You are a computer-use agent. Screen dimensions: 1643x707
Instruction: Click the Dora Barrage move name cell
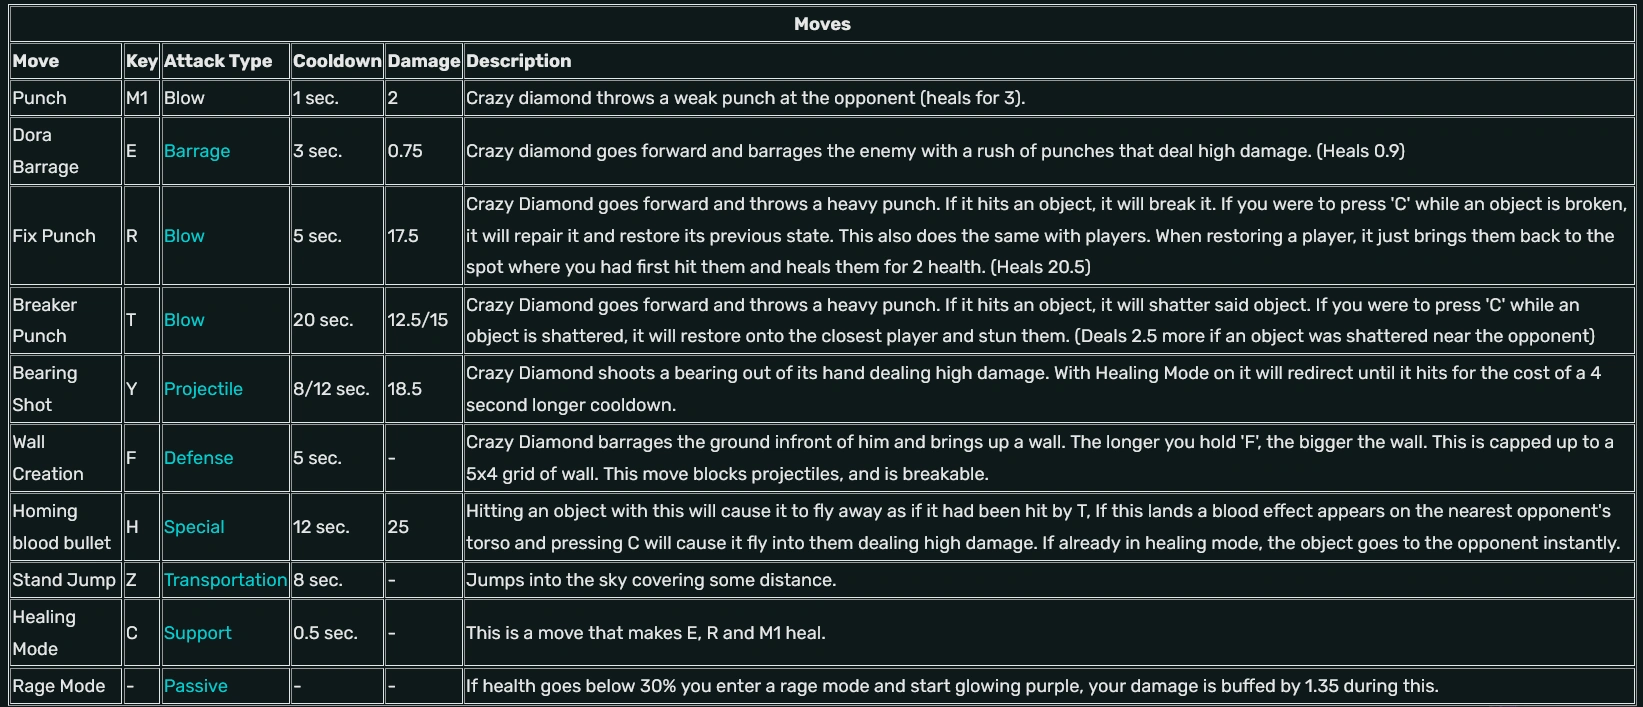pos(45,151)
